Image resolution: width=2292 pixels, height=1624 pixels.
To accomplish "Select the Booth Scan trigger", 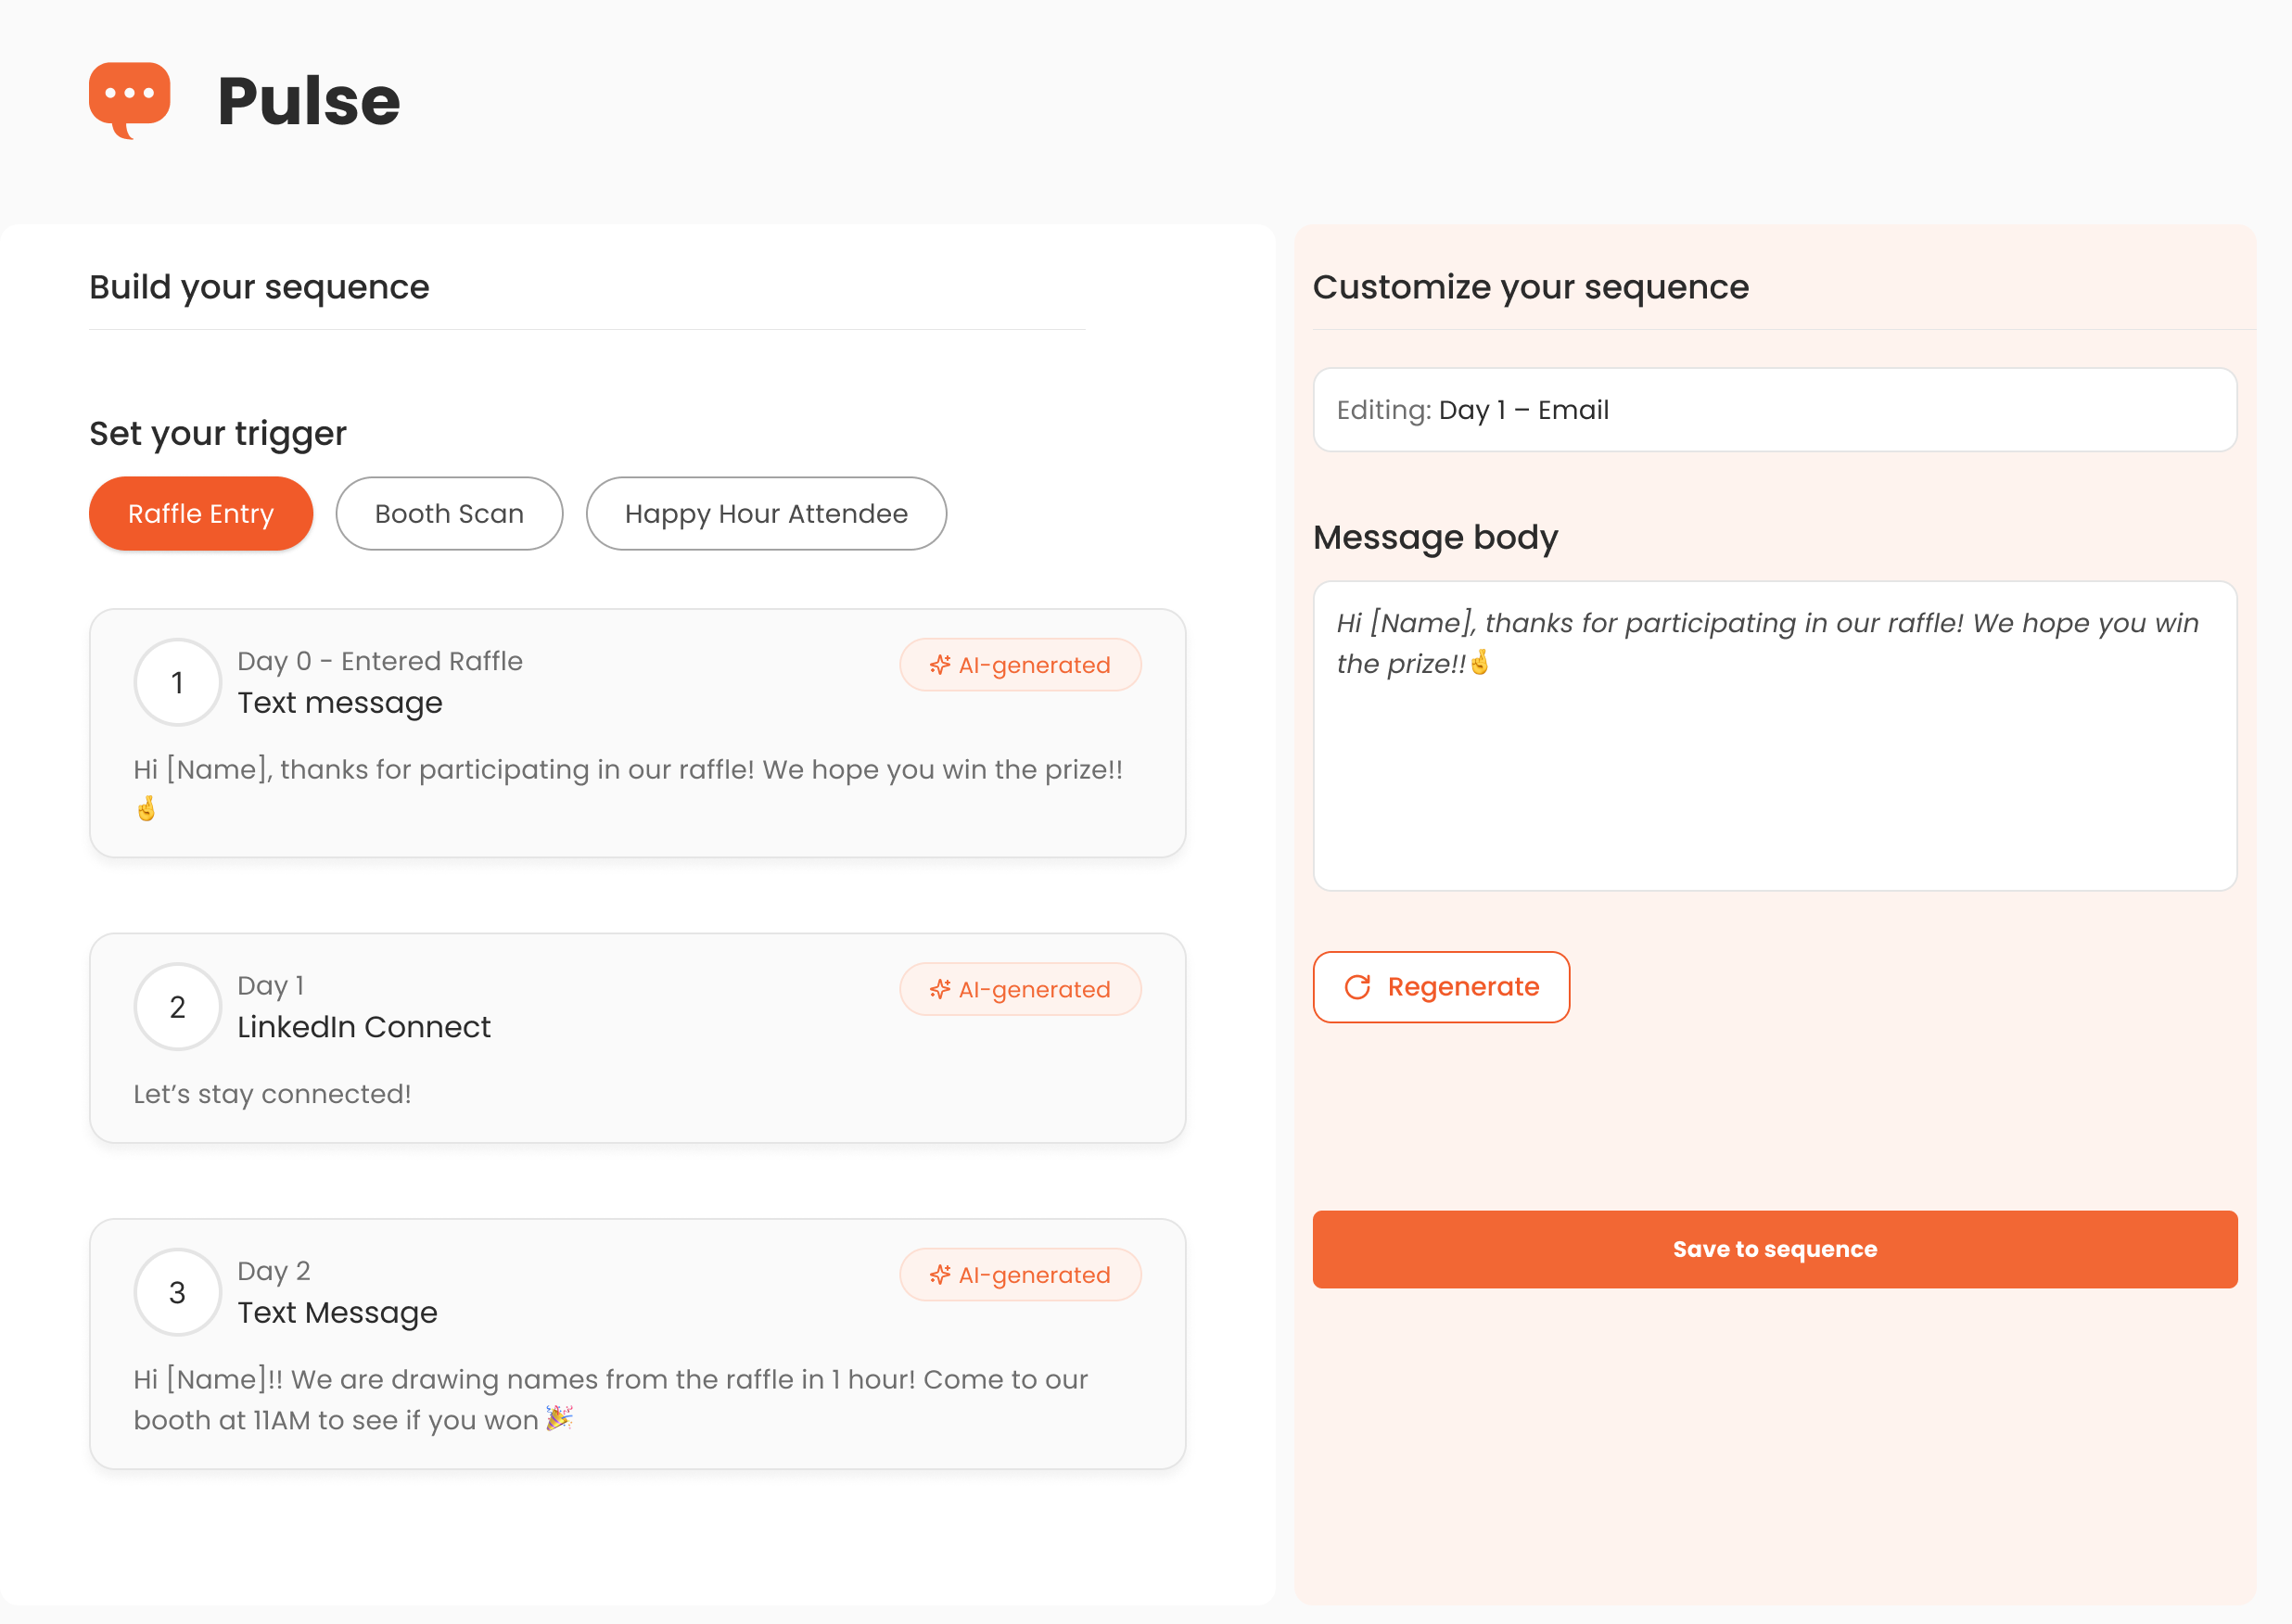I will pos(449,513).
